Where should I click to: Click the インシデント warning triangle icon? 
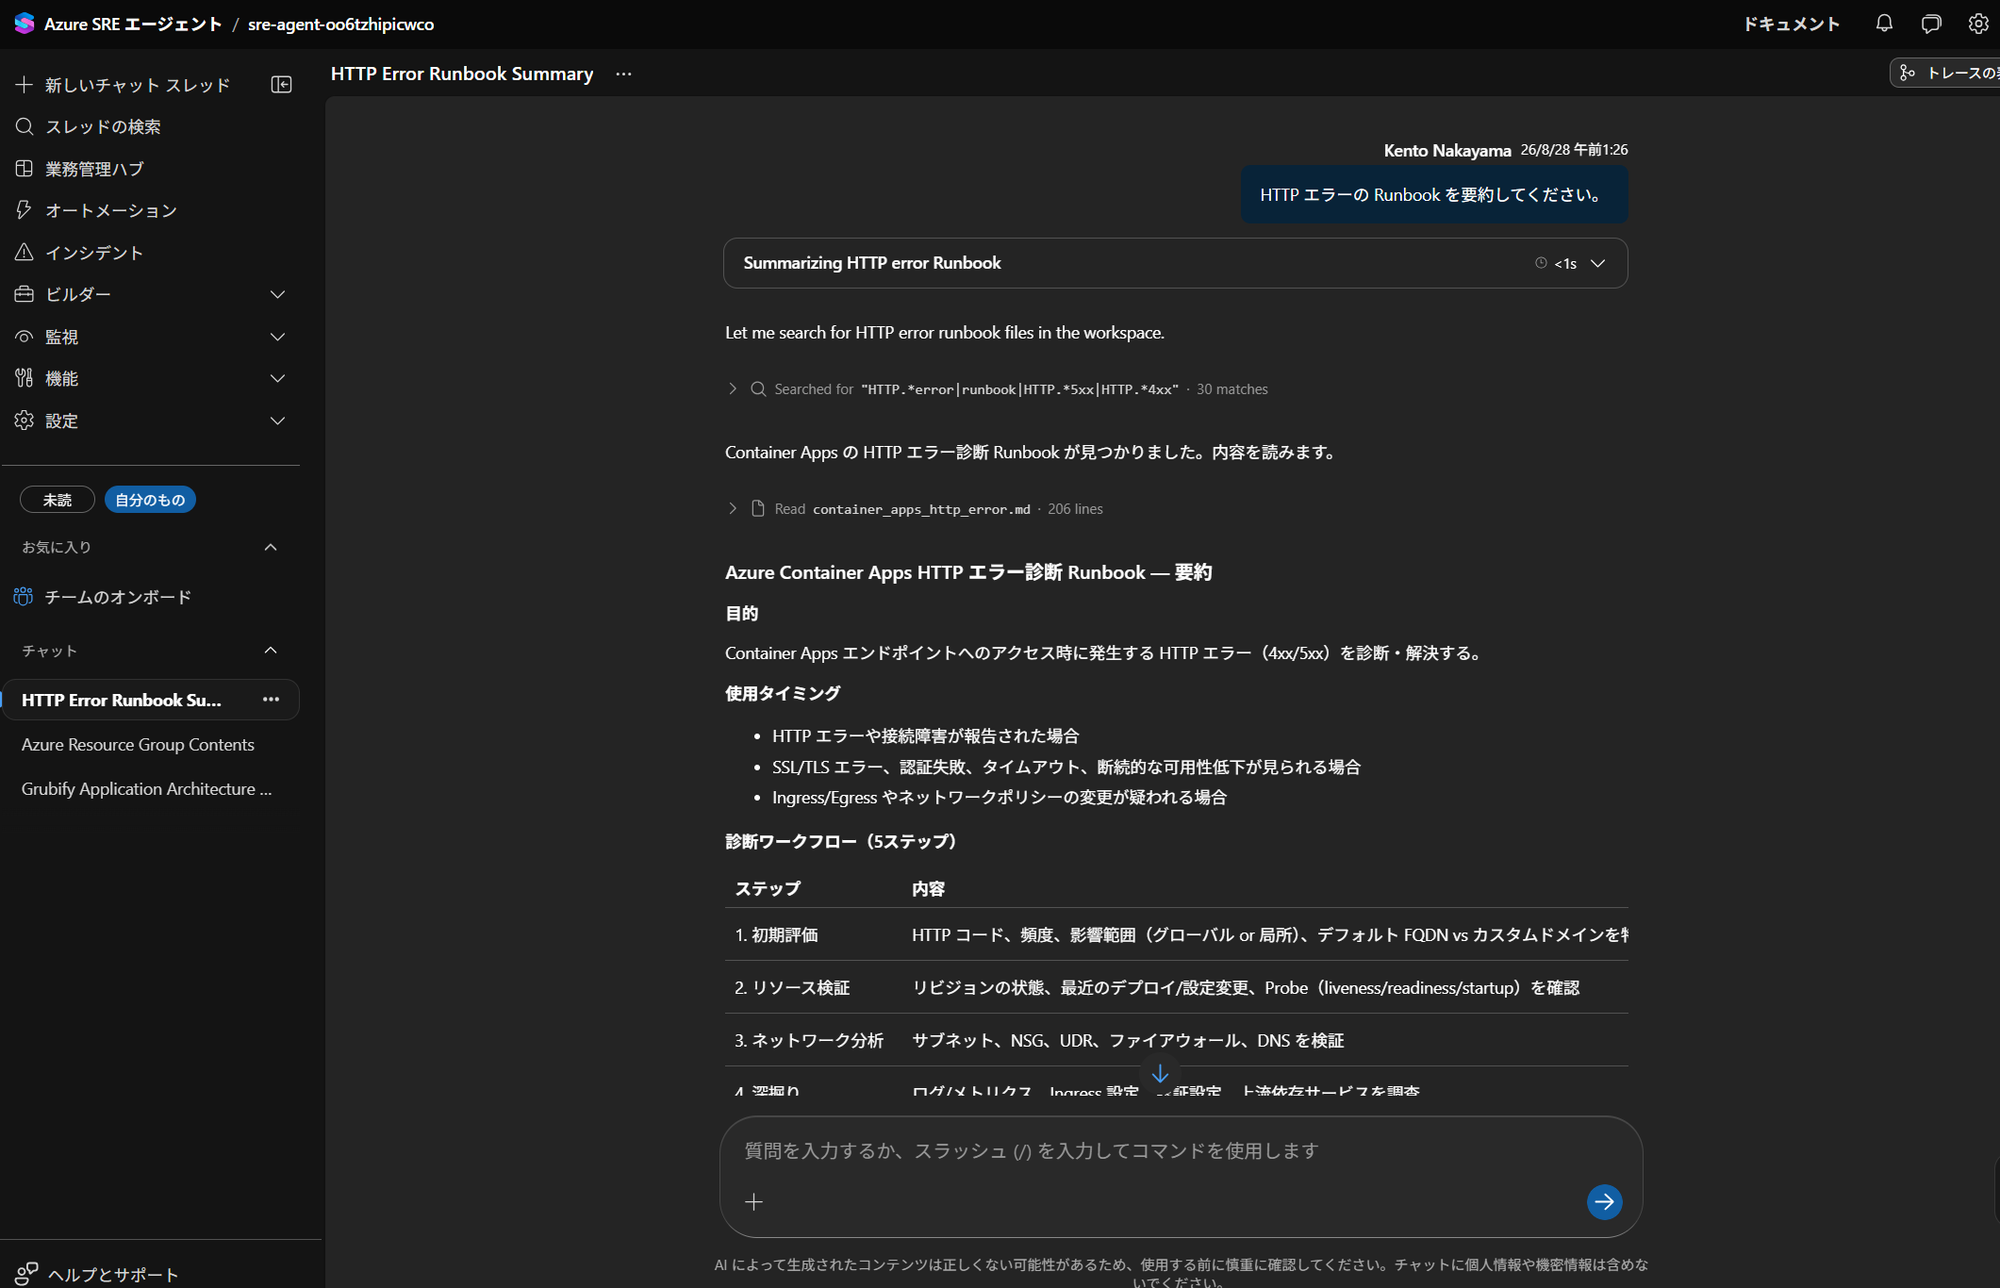click(24, 252)
